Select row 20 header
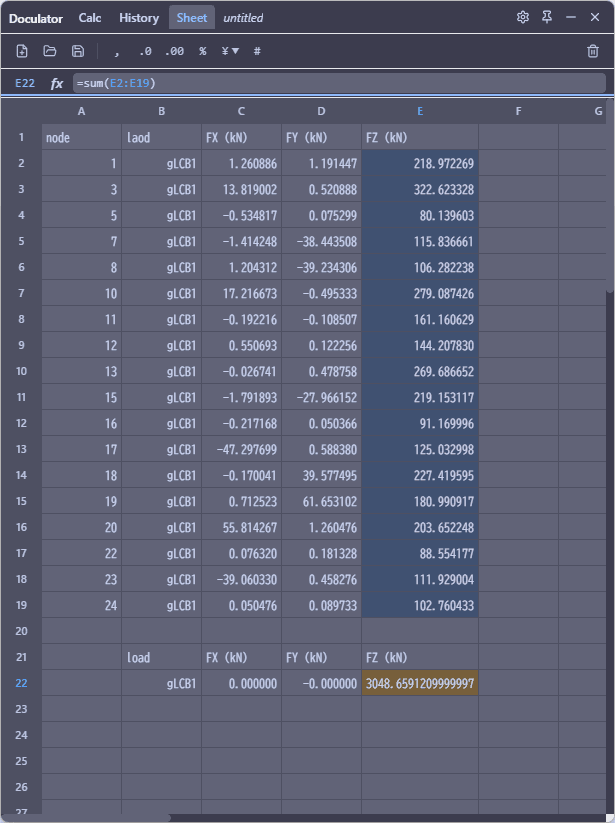The image size is (615, 823). pos(22,631)
